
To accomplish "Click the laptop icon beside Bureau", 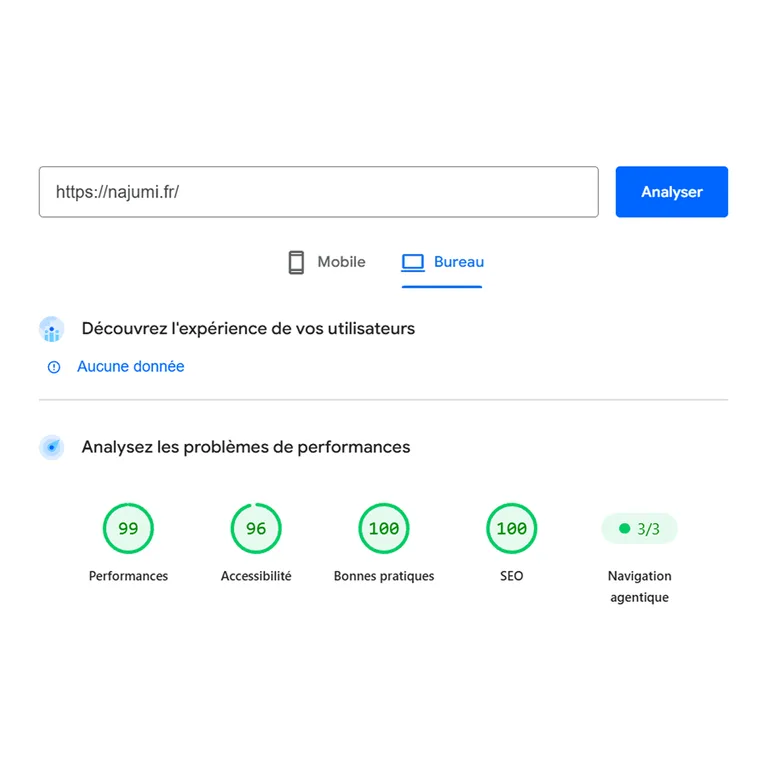I will [413, 263].
